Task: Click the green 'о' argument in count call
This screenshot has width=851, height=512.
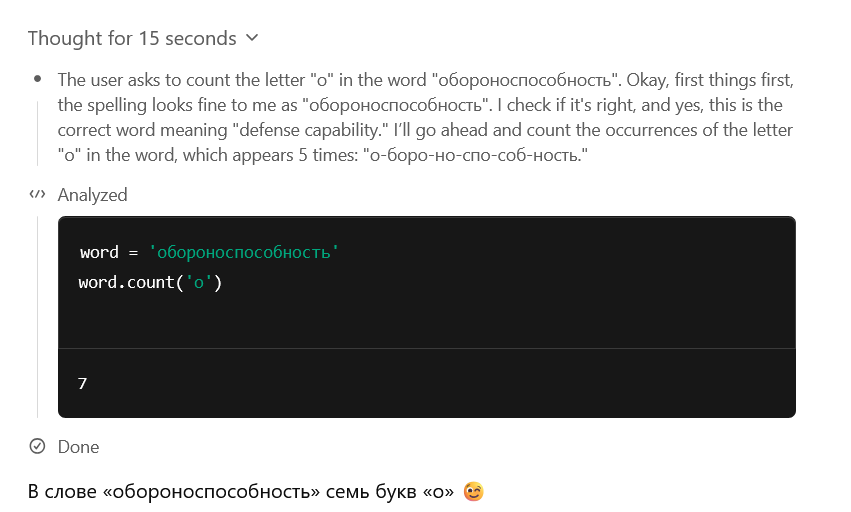Action: (199, 282)
